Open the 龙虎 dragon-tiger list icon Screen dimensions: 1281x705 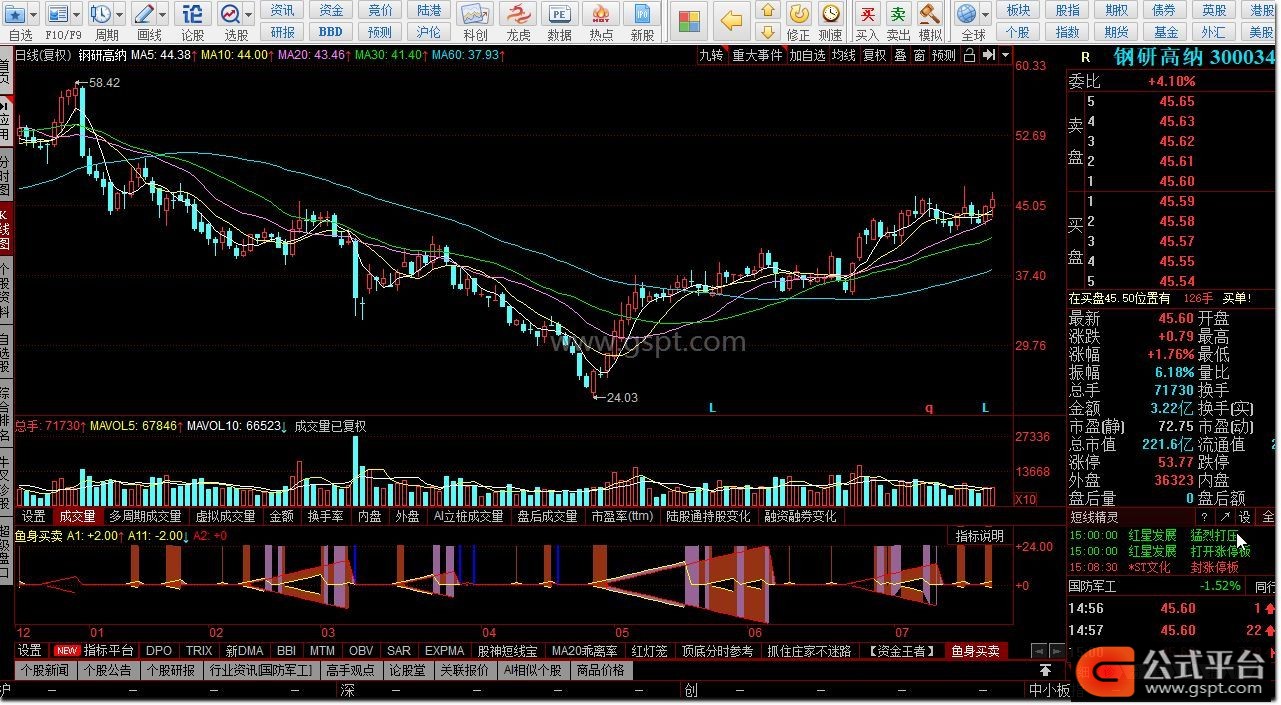click(x=517, y=15)
